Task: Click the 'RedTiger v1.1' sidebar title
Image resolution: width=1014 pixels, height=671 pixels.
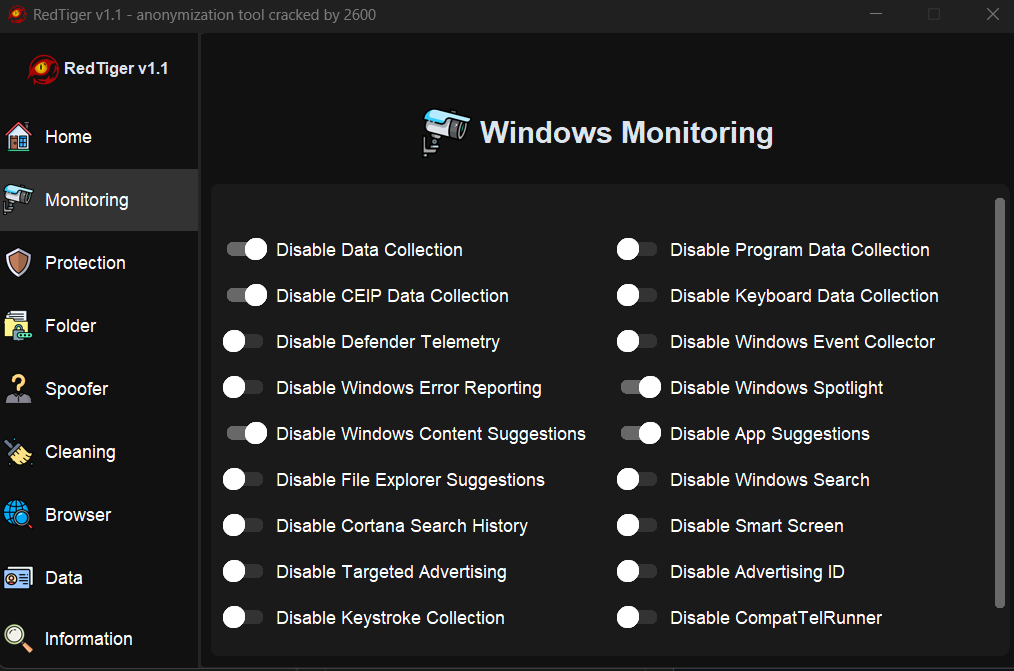Action: pyautogui.click(x=116, y=69)
